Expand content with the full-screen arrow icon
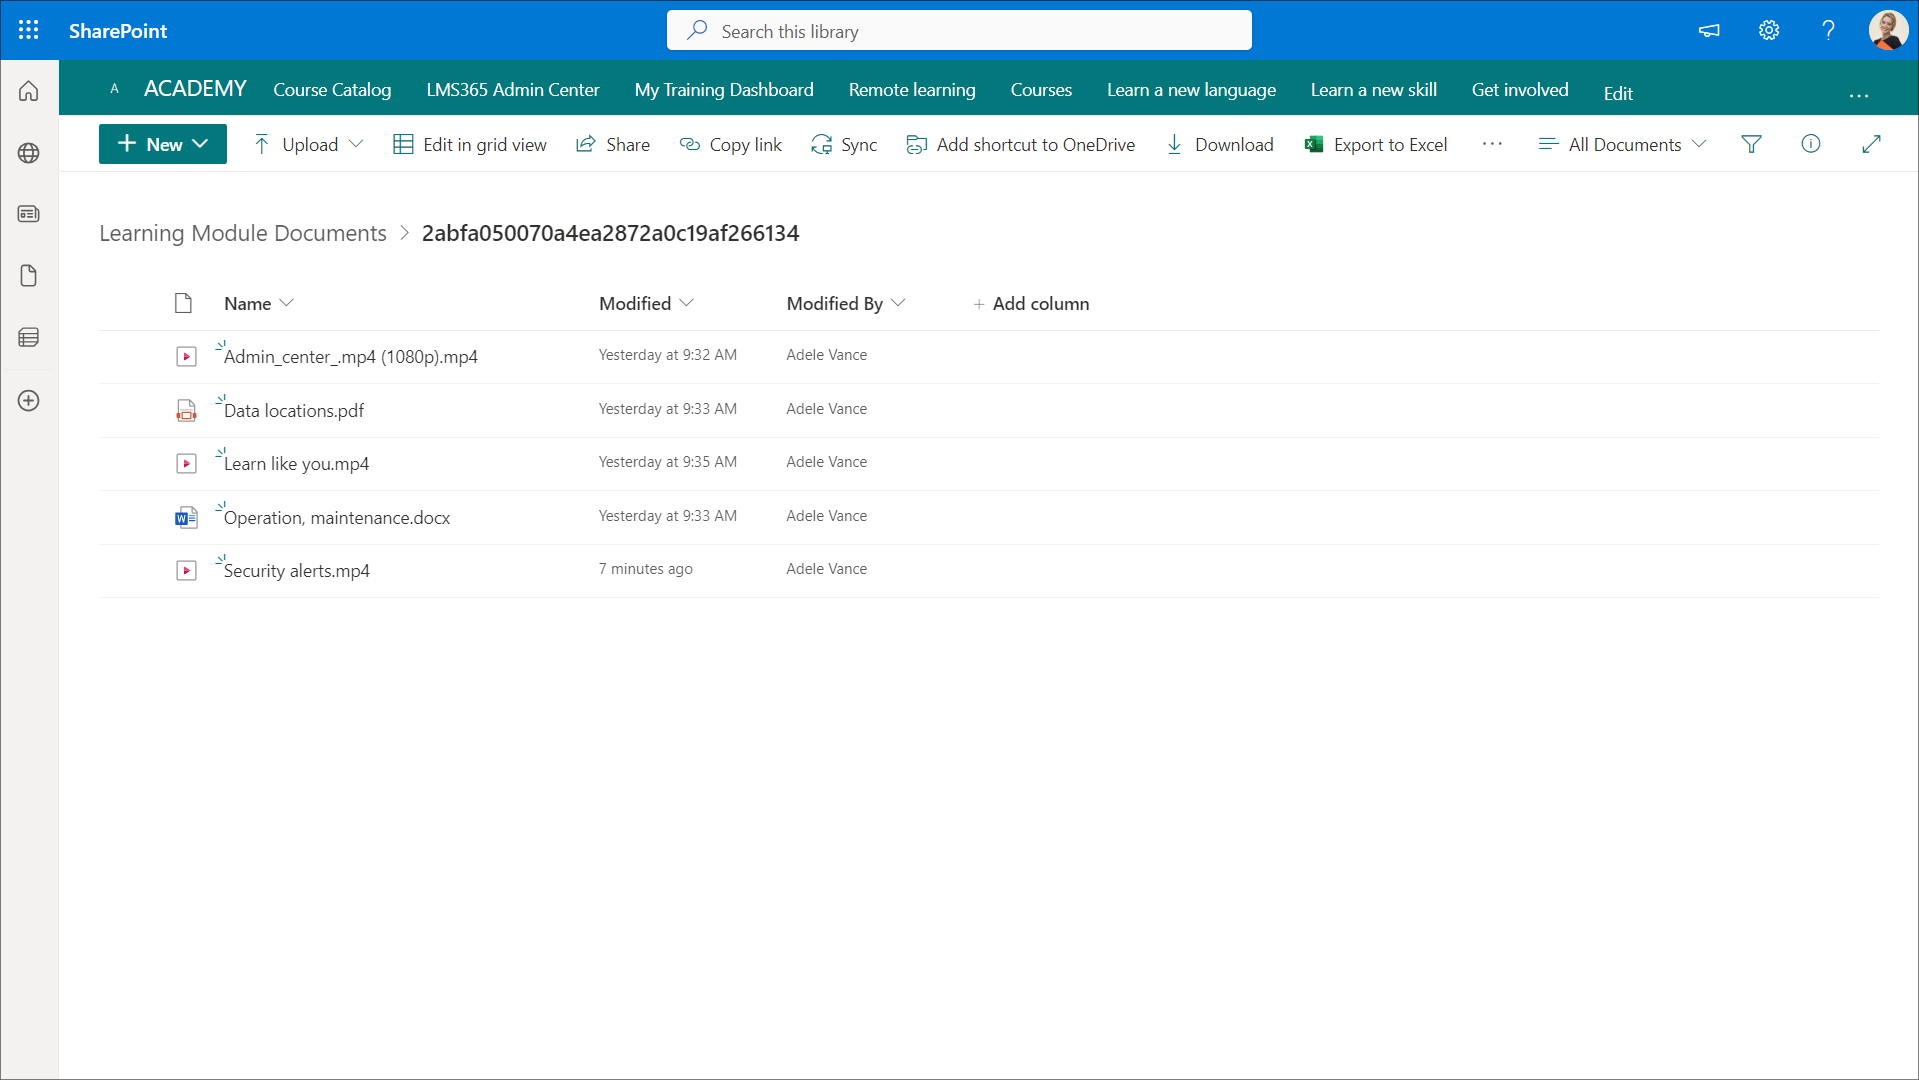 (1871, 144)
